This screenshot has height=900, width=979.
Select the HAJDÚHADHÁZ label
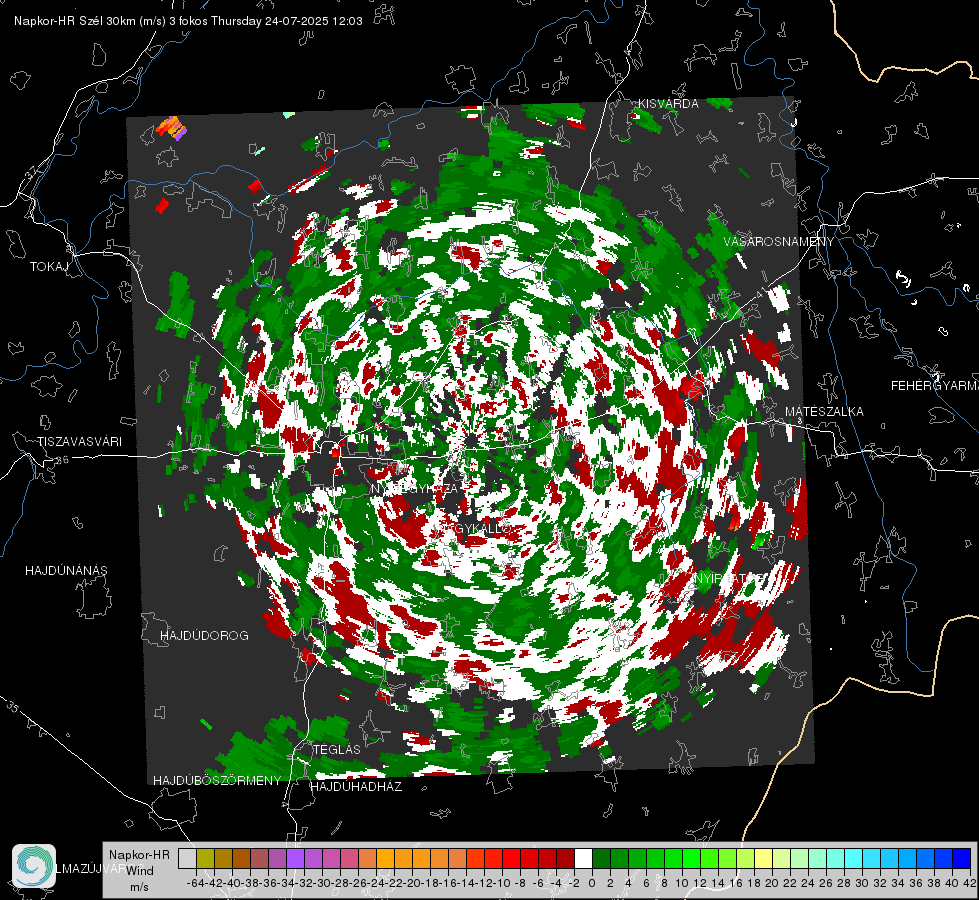click(x=356, y=787)
